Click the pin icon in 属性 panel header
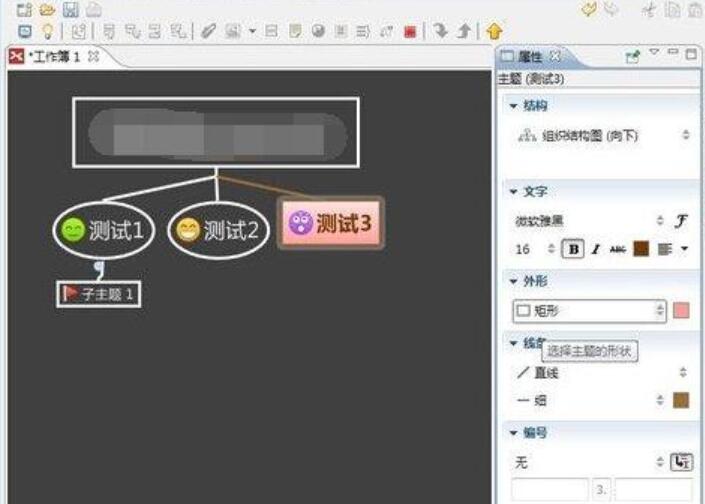This screenshot has width=705, height=504. pyautogui.click(x=633, y=56)
